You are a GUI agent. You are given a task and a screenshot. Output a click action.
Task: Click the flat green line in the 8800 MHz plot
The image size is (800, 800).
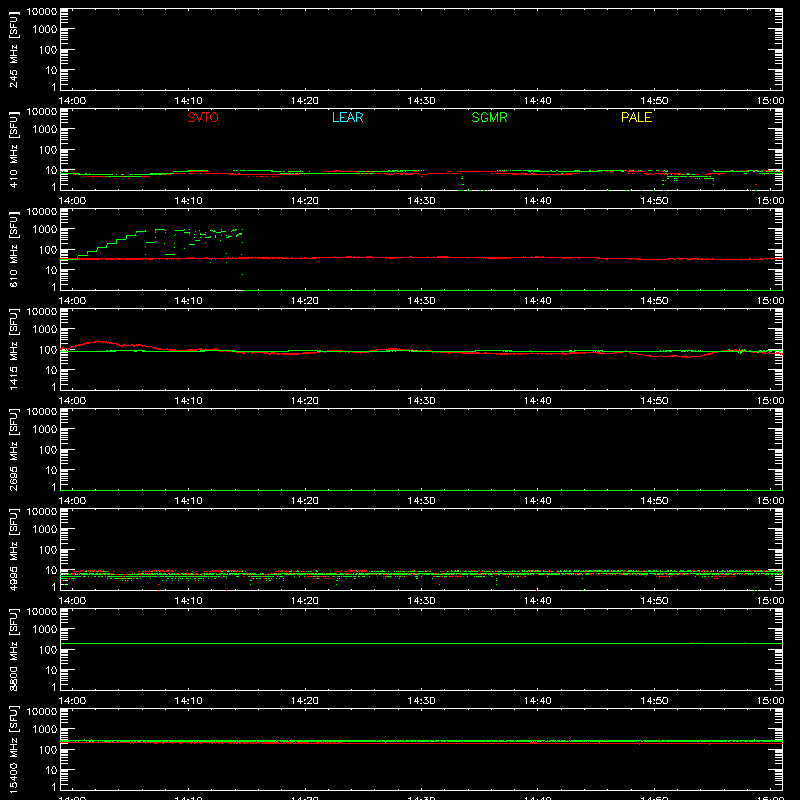(x=421, y=643)
